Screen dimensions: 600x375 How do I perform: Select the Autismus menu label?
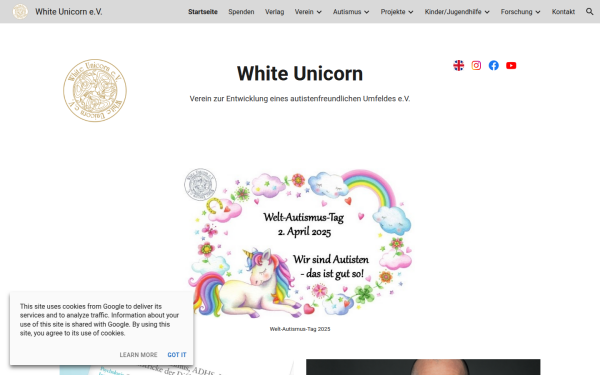point(347,12)
